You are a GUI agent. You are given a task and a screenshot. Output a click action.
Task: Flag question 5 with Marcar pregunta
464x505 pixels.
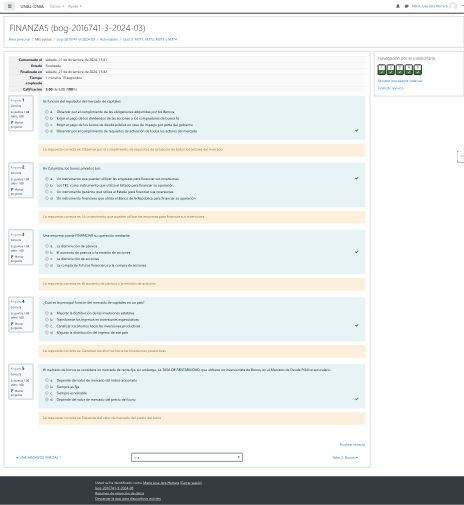pos(17,393)
